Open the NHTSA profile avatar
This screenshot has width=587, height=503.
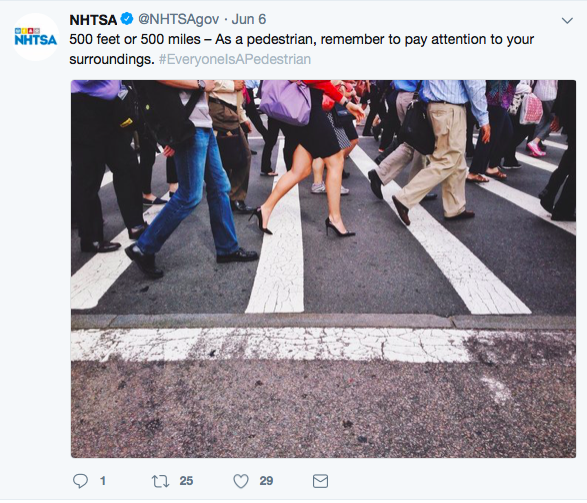[36, 37]
